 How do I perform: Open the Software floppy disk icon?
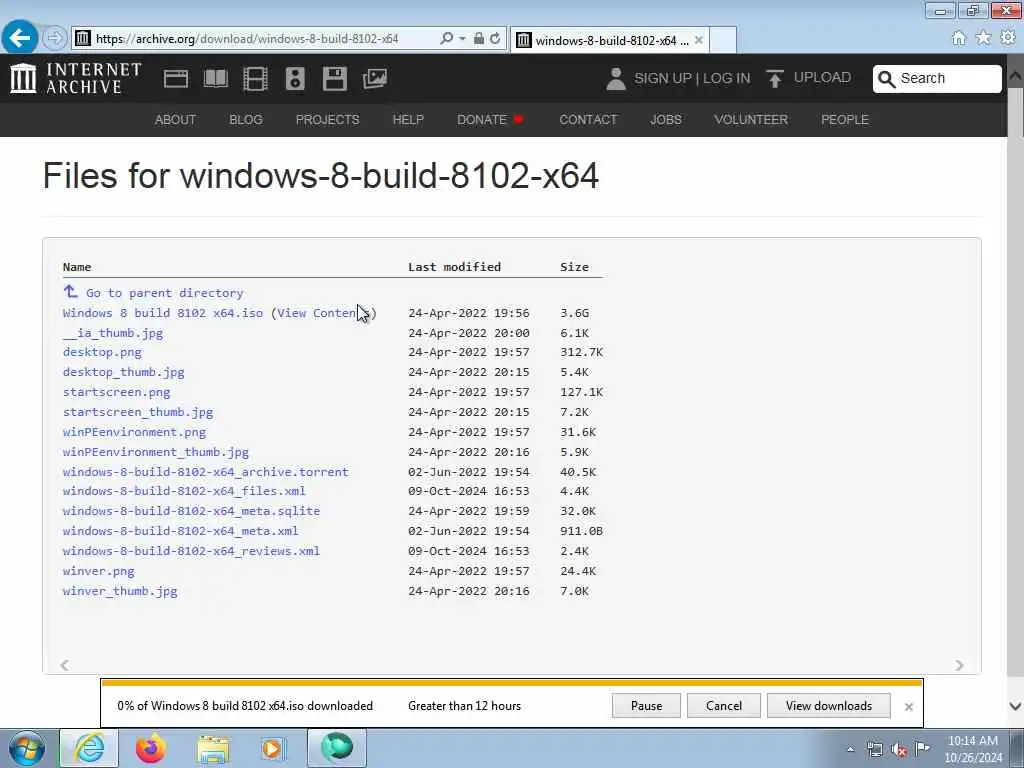click(334, 79)
